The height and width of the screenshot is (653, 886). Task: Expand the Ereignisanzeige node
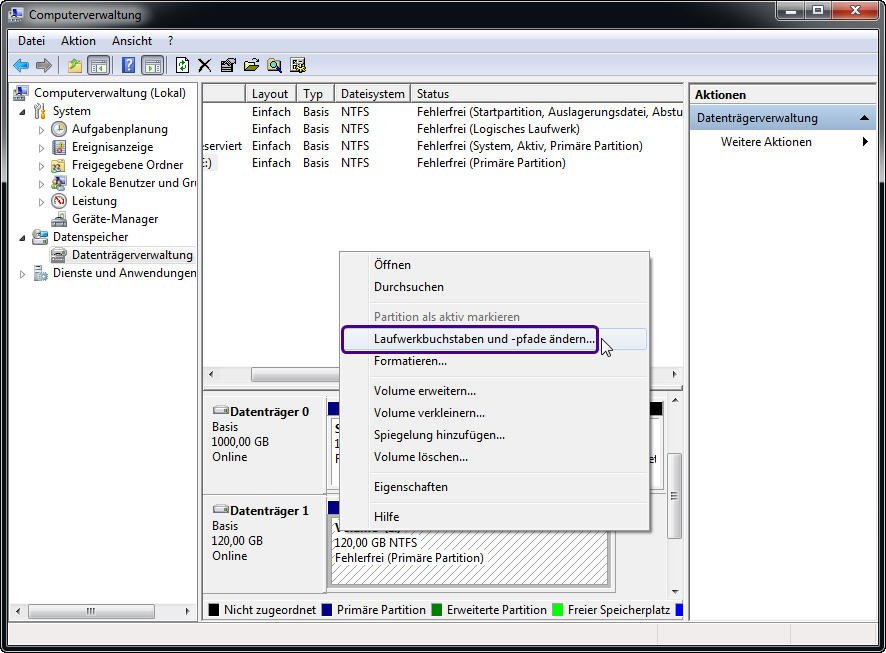41,148
